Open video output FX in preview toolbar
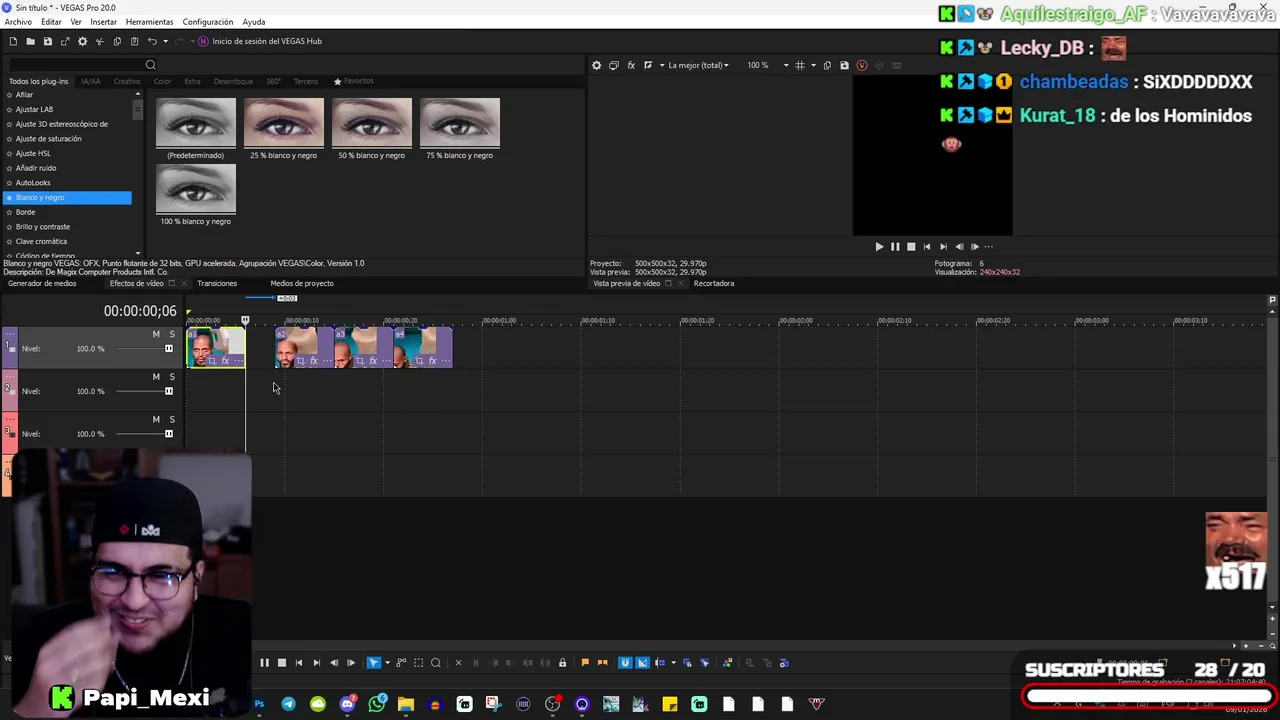Image resolution: width=1280 pixels, height=720 pixels. pos(631,65)
